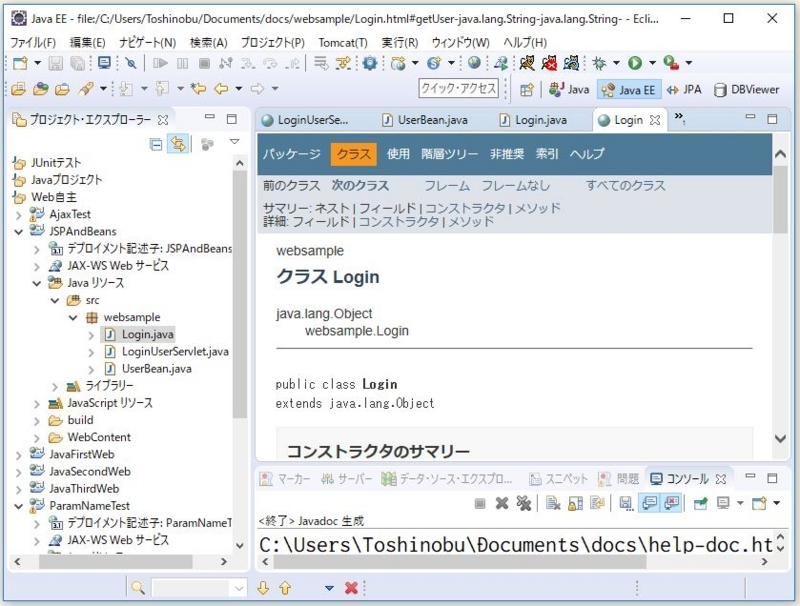This screenshot has height=606, width=800.
Task: Click the 次のクラス link
Action: [360, 186]
